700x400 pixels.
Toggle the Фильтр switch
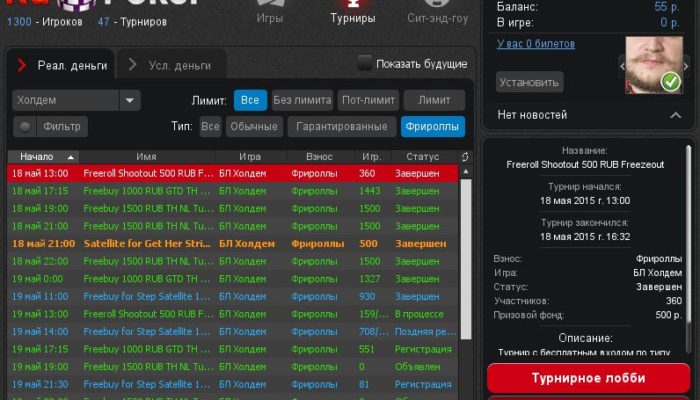(26, 127)
